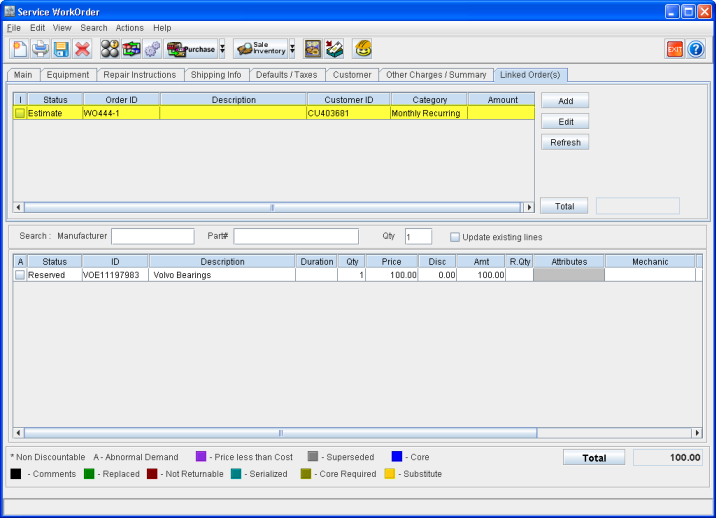Open the Sale Inventory search button
Image resolution: width=716 pixels, height=518 pixels.
(261, 49)
